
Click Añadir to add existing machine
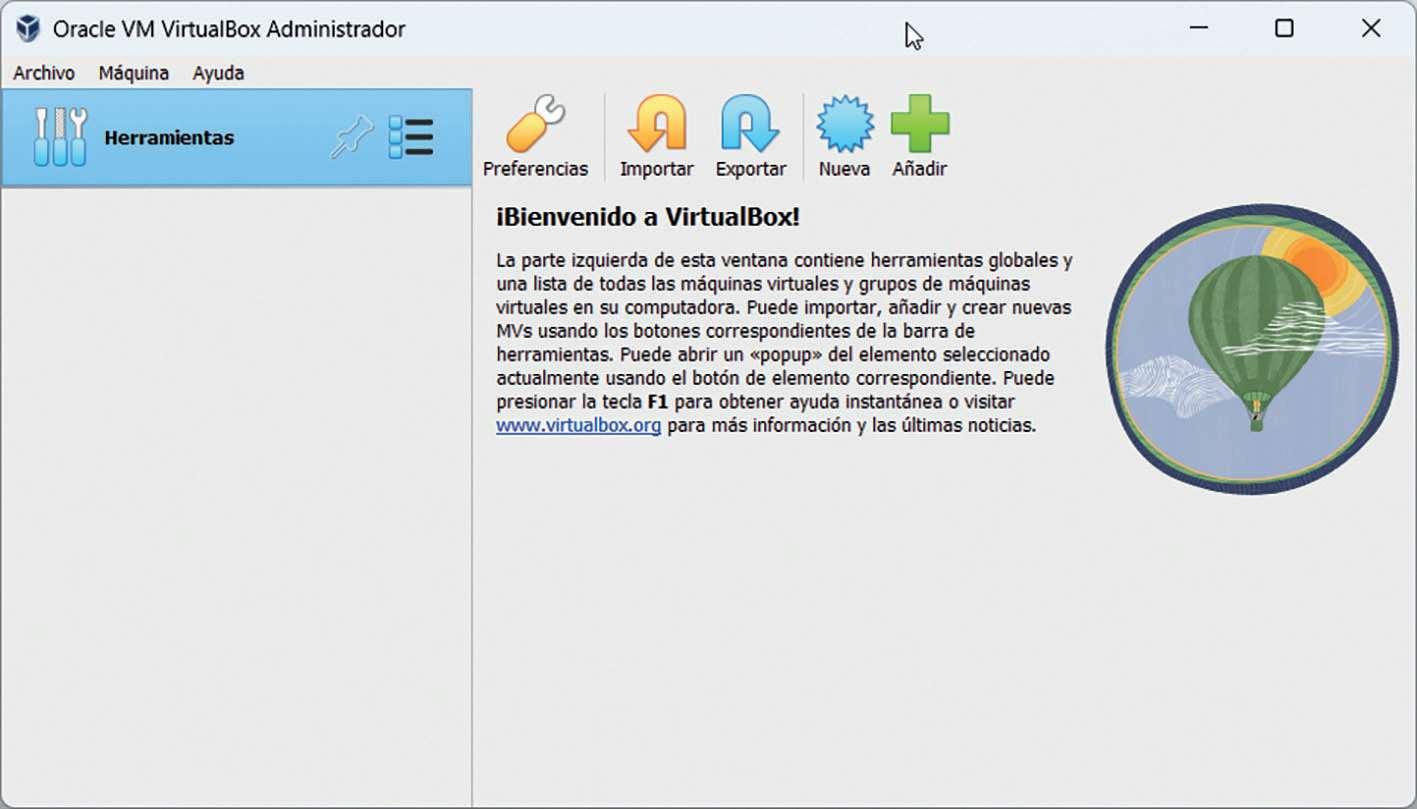click(919, 137)
